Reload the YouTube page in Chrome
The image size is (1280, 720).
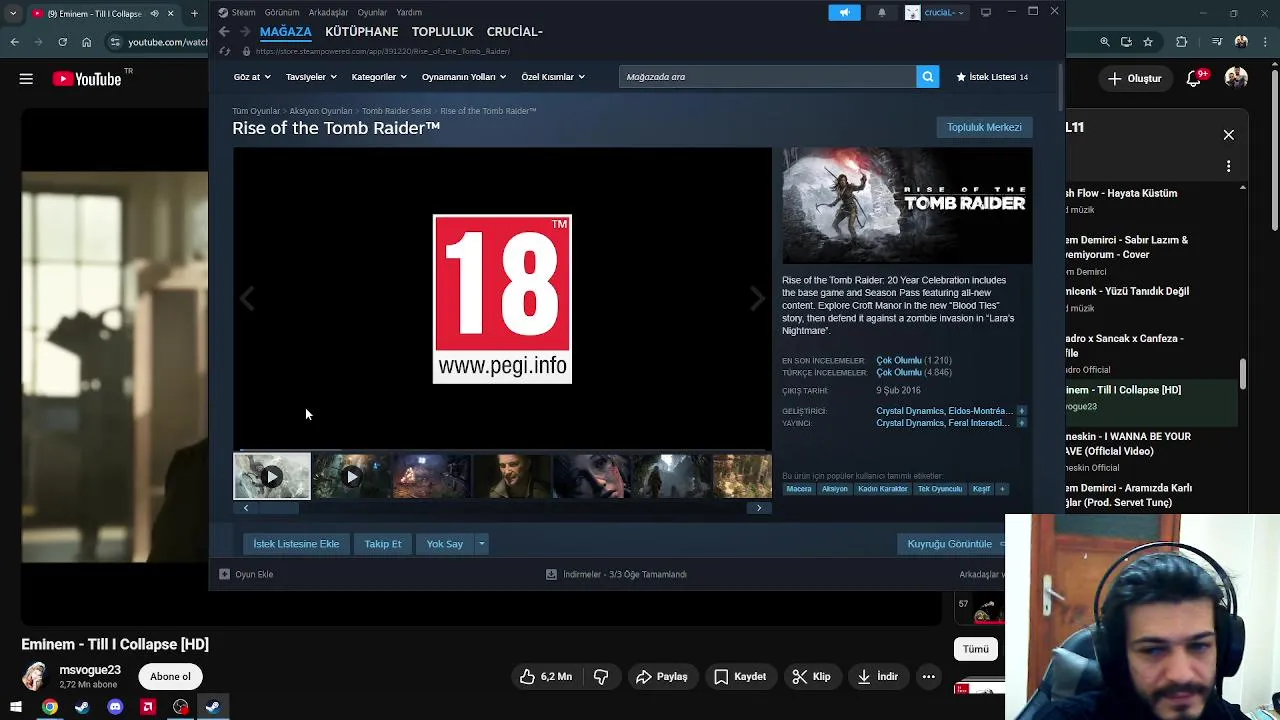(x=62, y=42)
